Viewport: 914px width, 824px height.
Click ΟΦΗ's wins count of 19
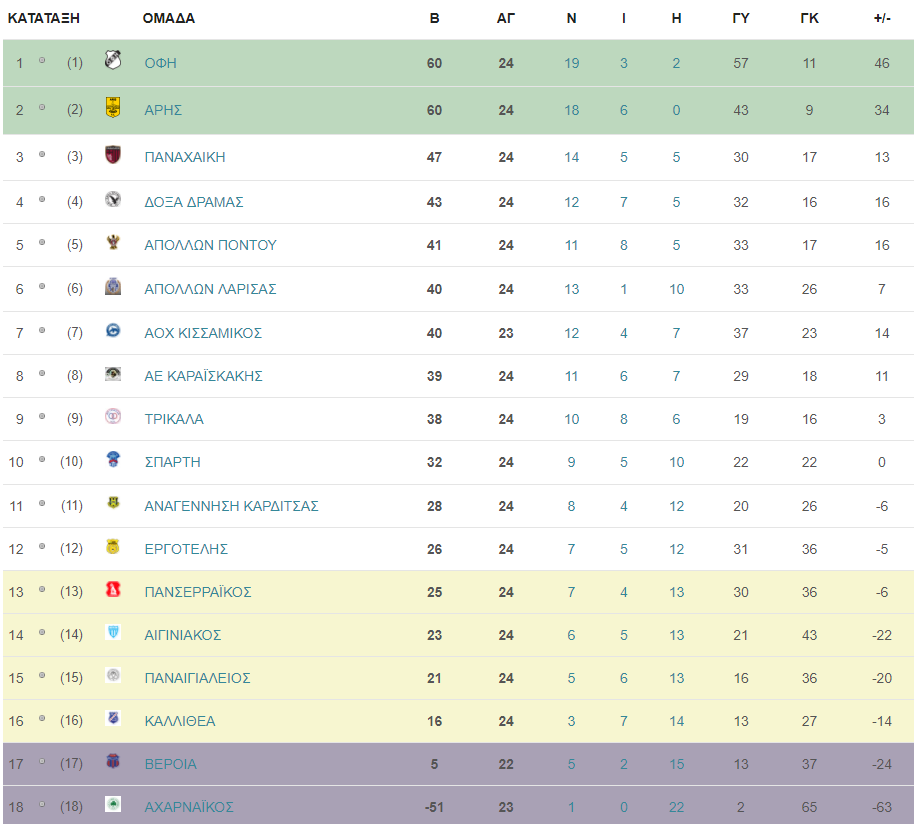pyautogui.click(x=571, y=63)
